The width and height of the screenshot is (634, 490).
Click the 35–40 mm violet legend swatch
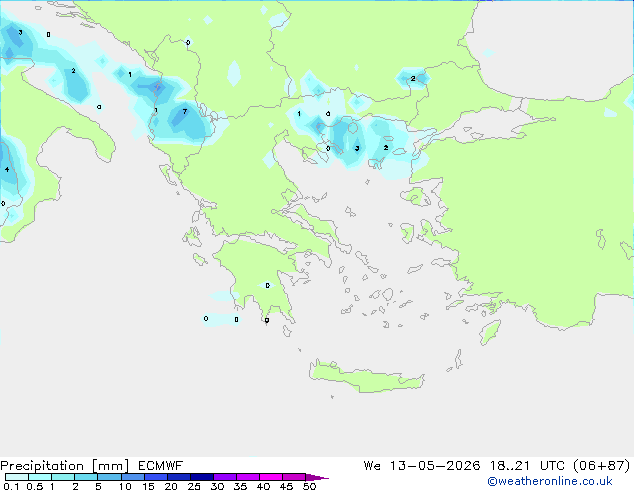(x=247, y=477)
